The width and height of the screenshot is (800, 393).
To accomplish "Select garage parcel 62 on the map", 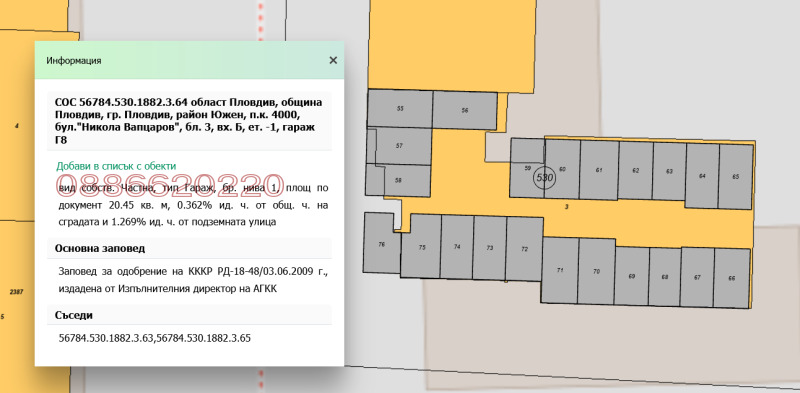I will 636,171.
